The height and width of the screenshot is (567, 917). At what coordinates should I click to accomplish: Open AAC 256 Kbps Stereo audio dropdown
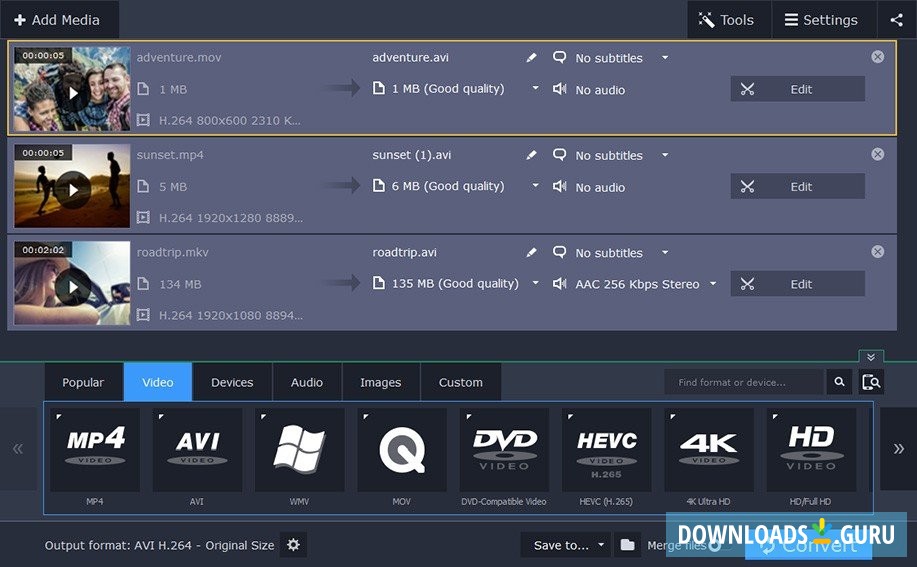(713, 284)
